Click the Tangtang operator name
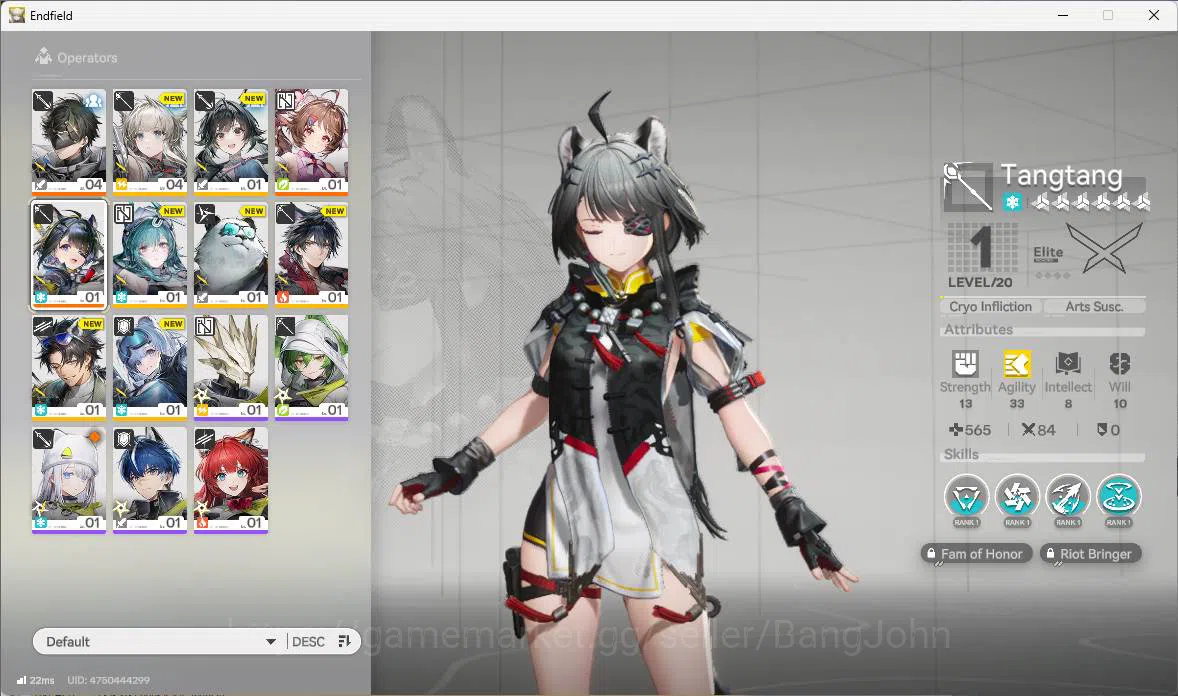The image size is (1178, 696). 1062,175
